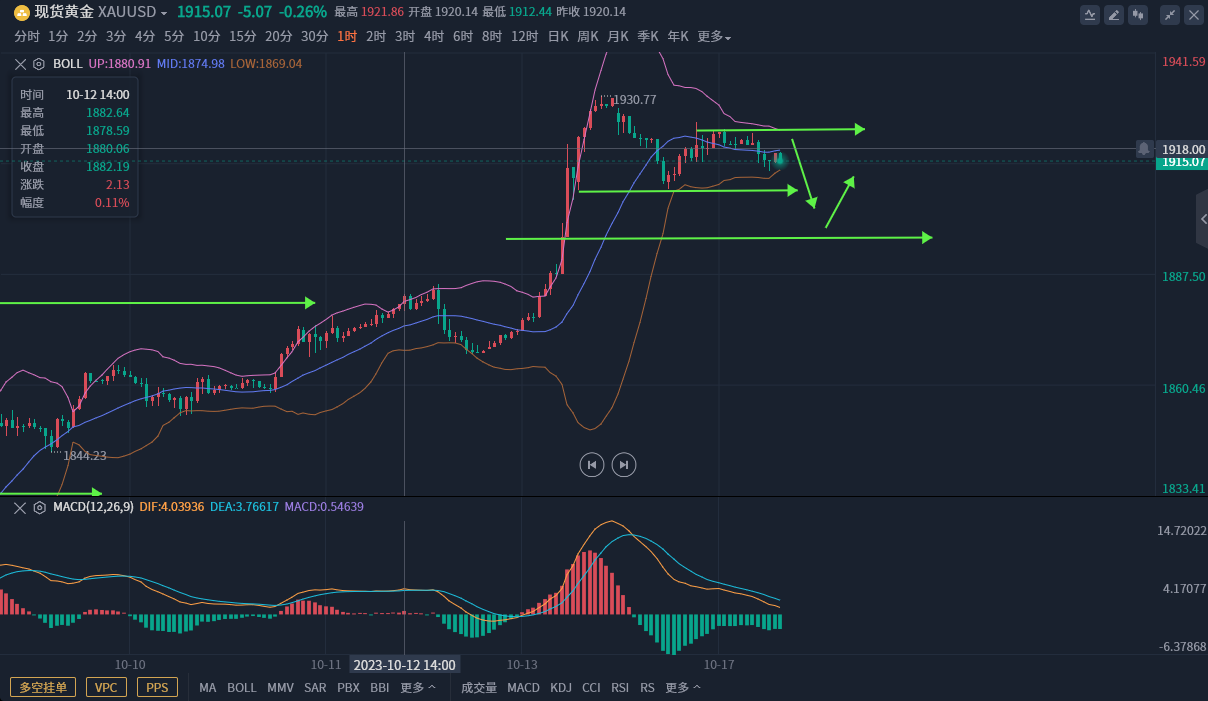Exit fullscreen via the shrink-arrows icon

[x=1170, y=14]
